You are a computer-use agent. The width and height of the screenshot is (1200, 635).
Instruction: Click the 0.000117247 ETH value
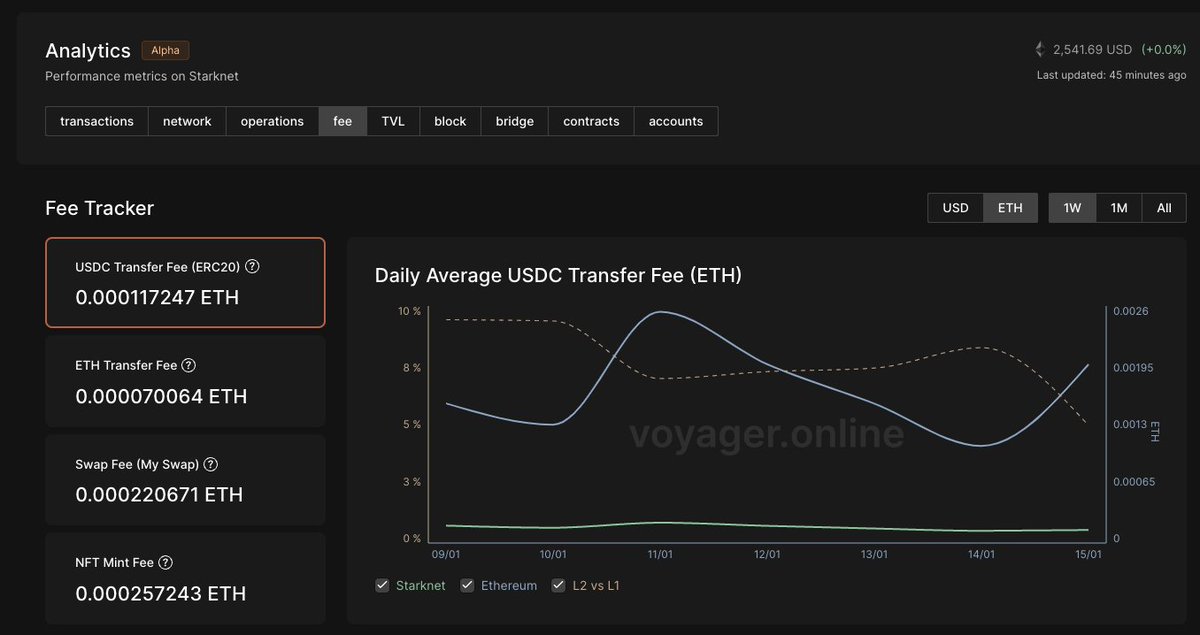157,297
